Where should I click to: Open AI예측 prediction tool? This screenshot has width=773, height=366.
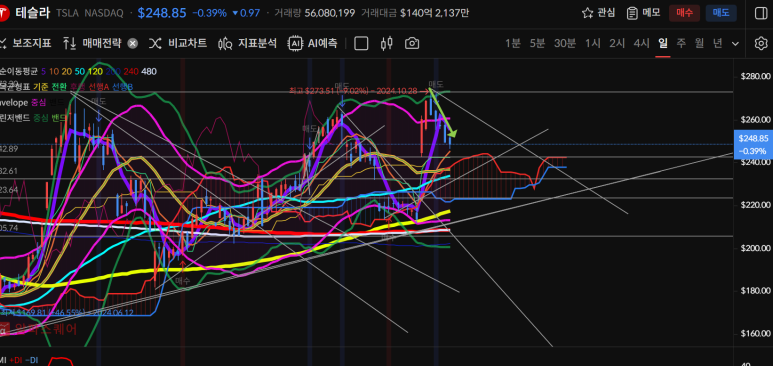313,43
